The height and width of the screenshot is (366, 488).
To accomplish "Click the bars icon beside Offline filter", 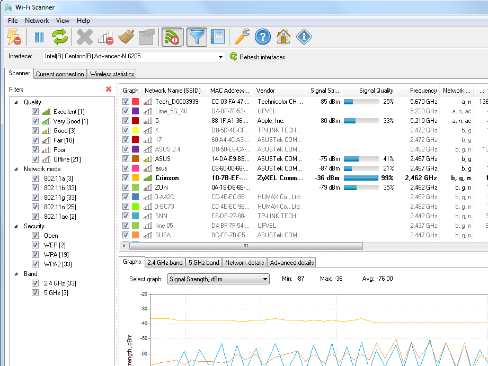I will 46,159.
